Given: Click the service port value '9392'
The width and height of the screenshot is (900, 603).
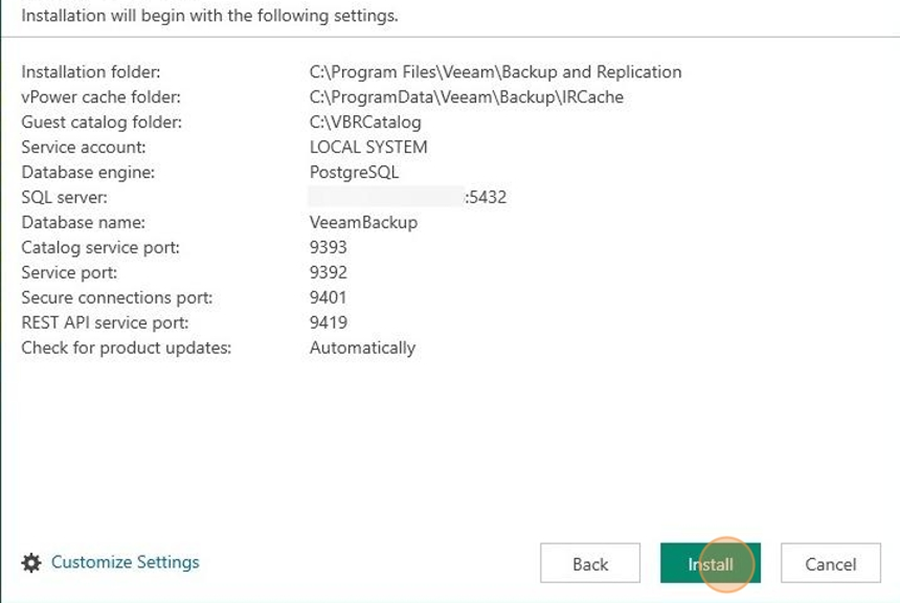Looking at the screenshot, I should pos(328,273).
